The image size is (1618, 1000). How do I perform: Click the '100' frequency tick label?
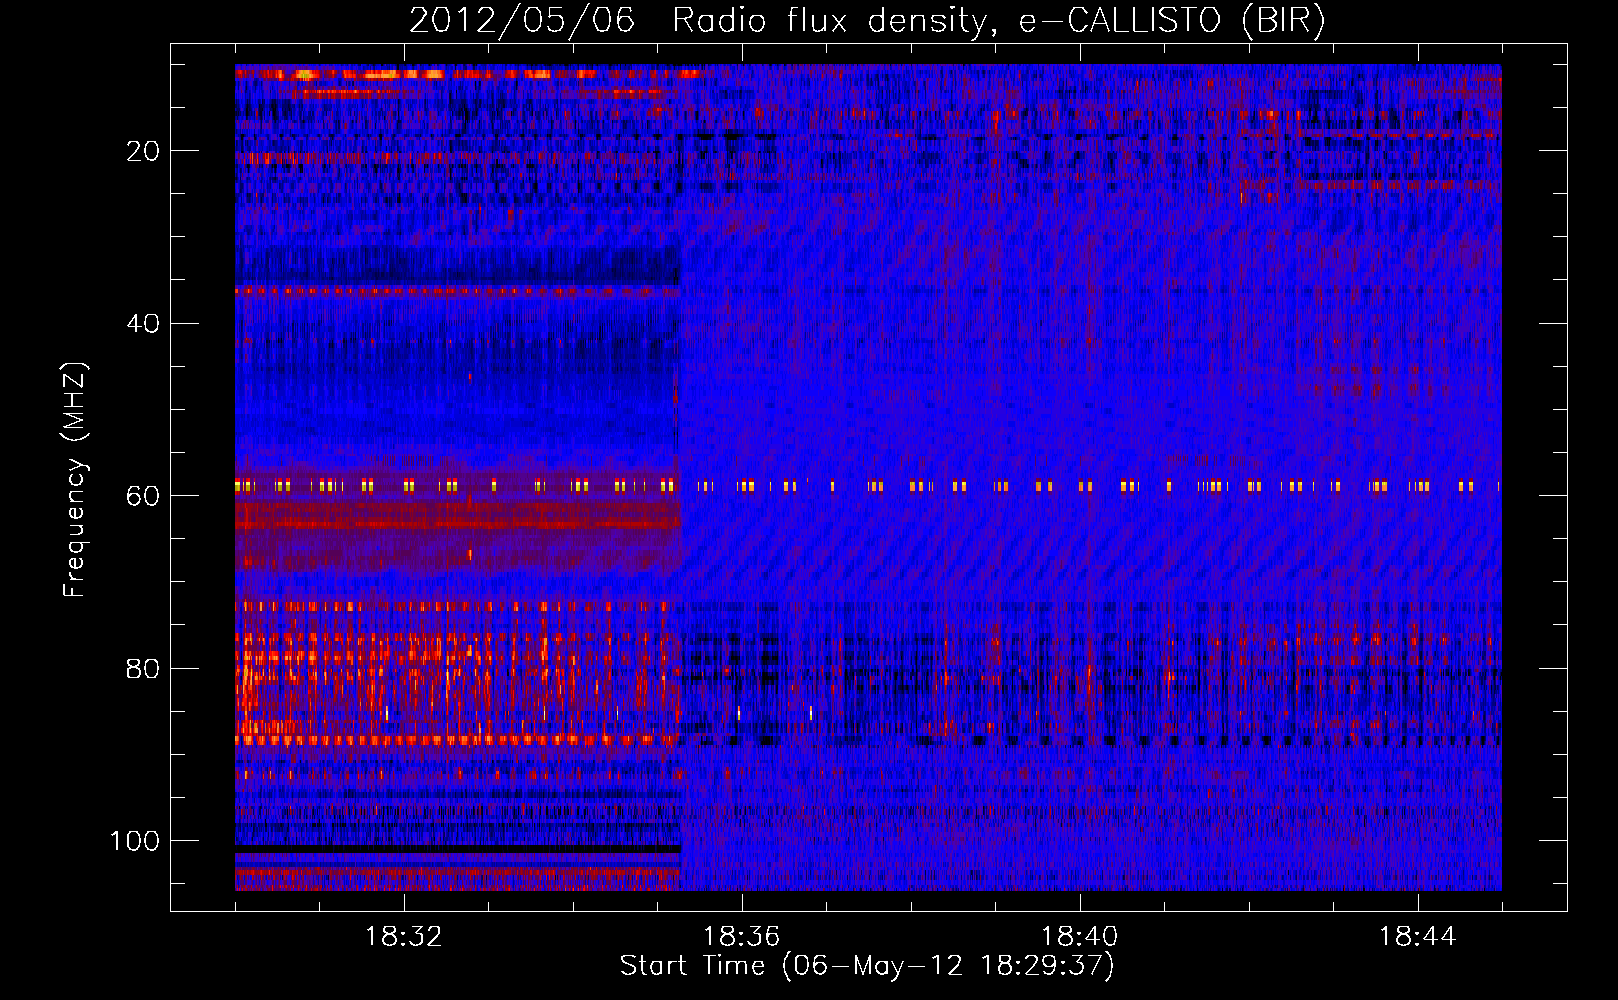[135, 841]
